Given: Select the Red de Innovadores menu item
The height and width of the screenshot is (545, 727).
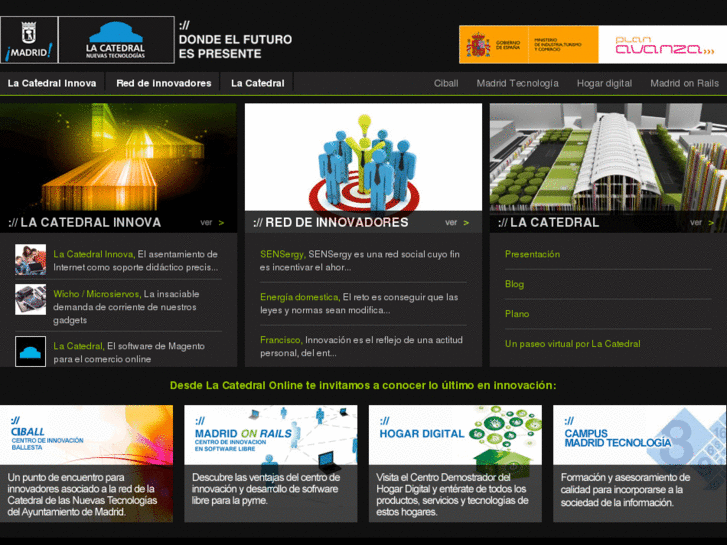Looking at the screenshot, I should pyautogui.click(x=164, y=83).
